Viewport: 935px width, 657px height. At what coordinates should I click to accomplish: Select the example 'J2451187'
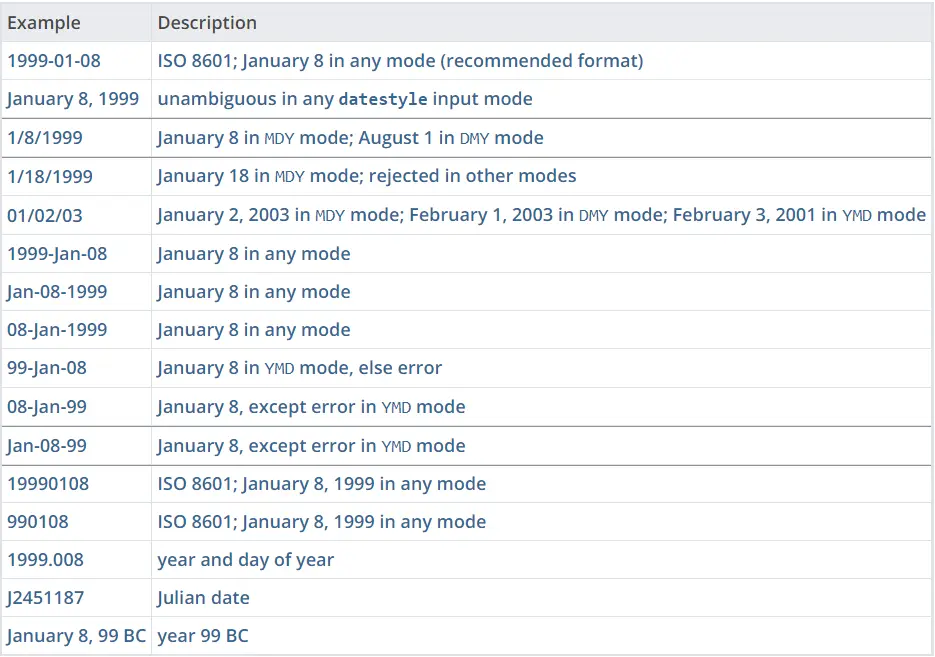45,598
